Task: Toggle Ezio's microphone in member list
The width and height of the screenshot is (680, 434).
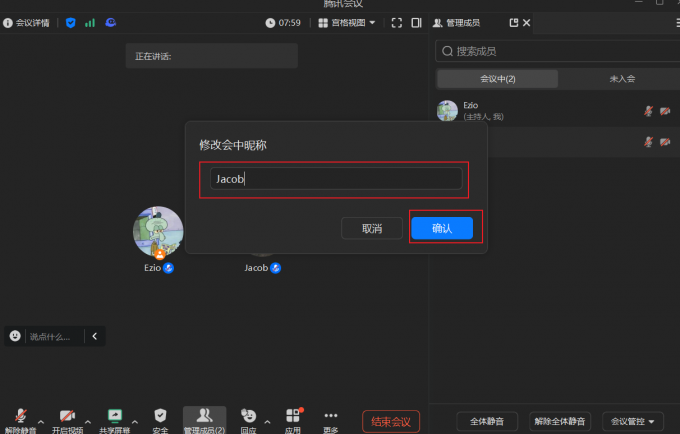Action: click(648, 111)
